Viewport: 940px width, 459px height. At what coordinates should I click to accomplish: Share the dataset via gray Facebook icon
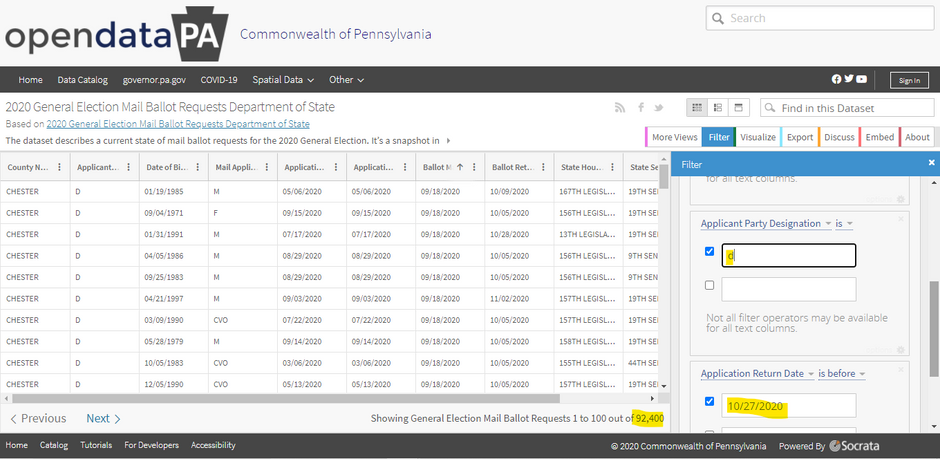pos(641,108)
